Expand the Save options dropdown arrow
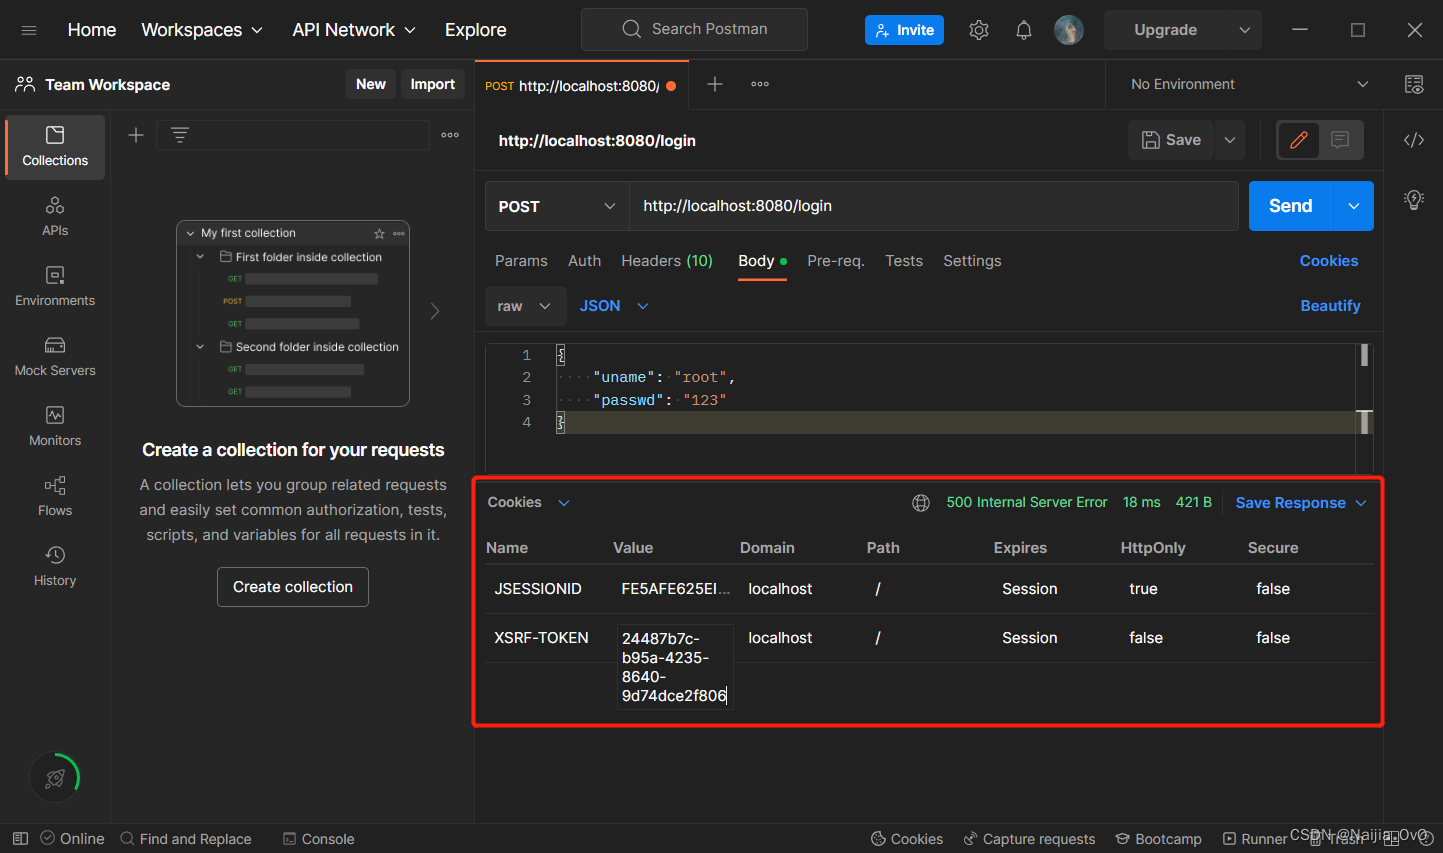The height and width of the screenshot is (853, 1443). click(1230, 140)
